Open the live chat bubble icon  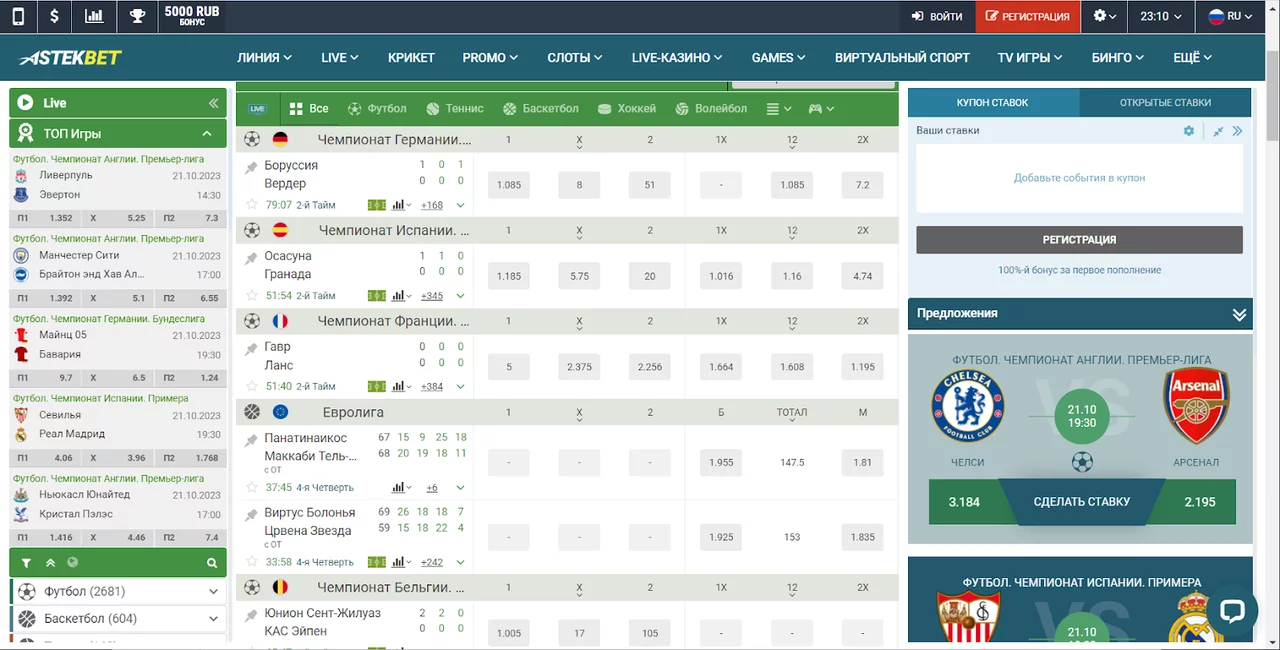point(1231,611)
